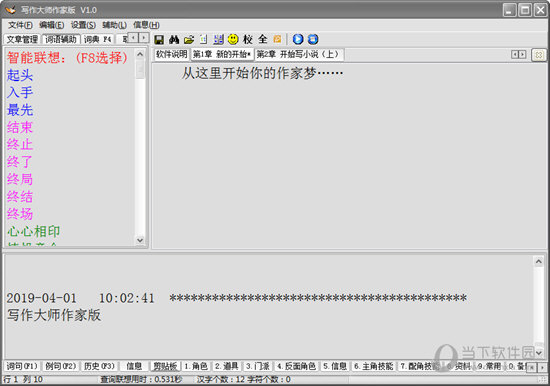Image resolution: width=550 pixels, height=386 pixels.
Task: Switch to the 词语辅助 tab
Action: [61, 39]
